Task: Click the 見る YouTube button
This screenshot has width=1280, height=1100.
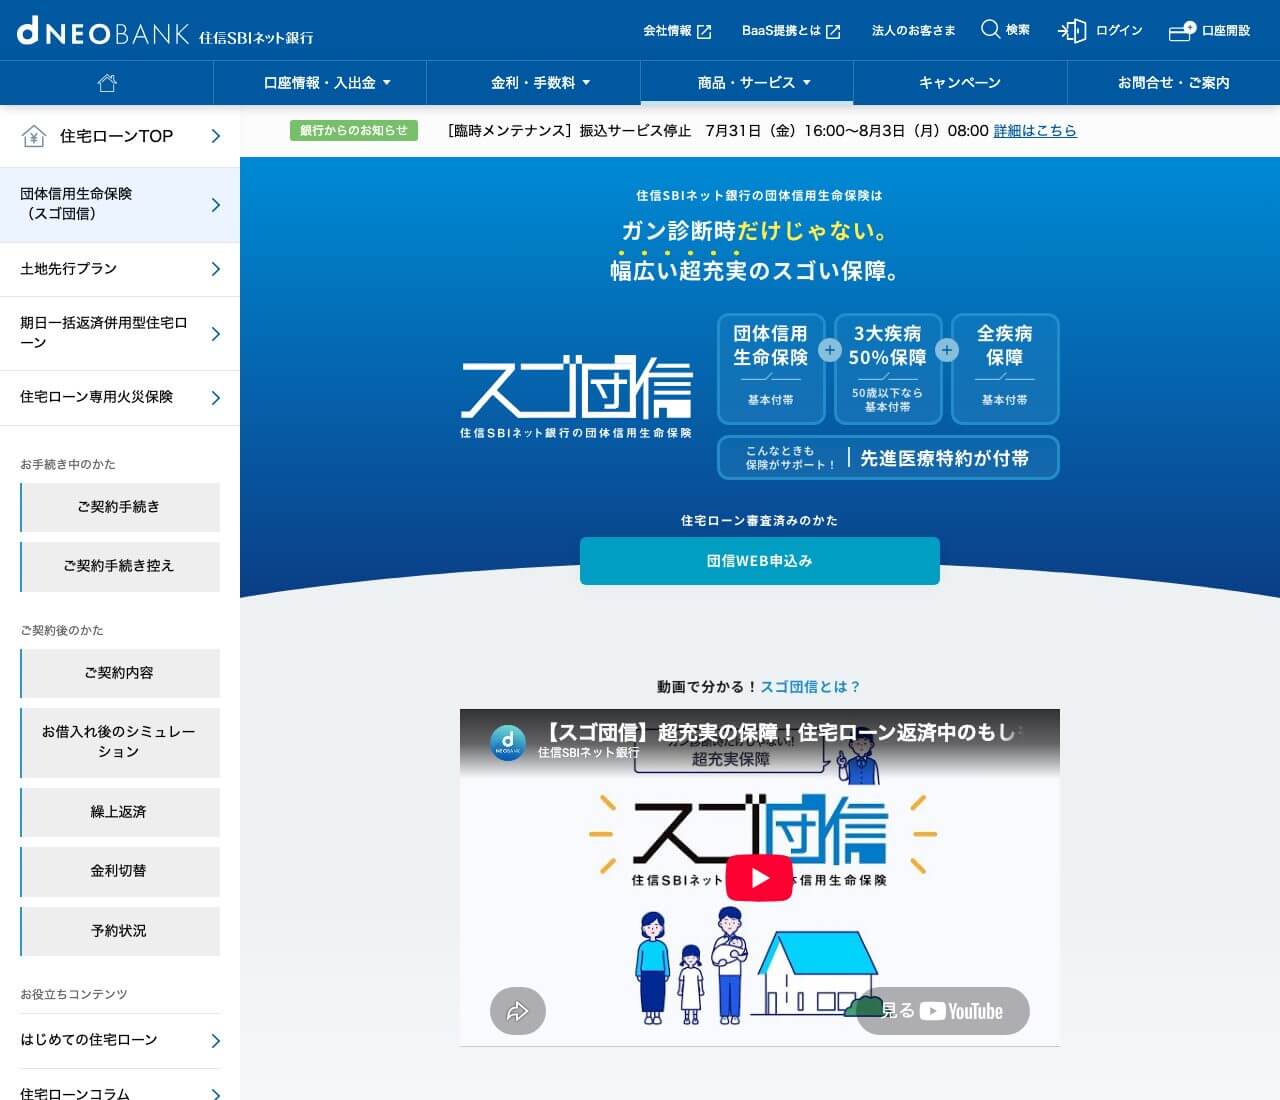Action: [x=943, y=1011]
